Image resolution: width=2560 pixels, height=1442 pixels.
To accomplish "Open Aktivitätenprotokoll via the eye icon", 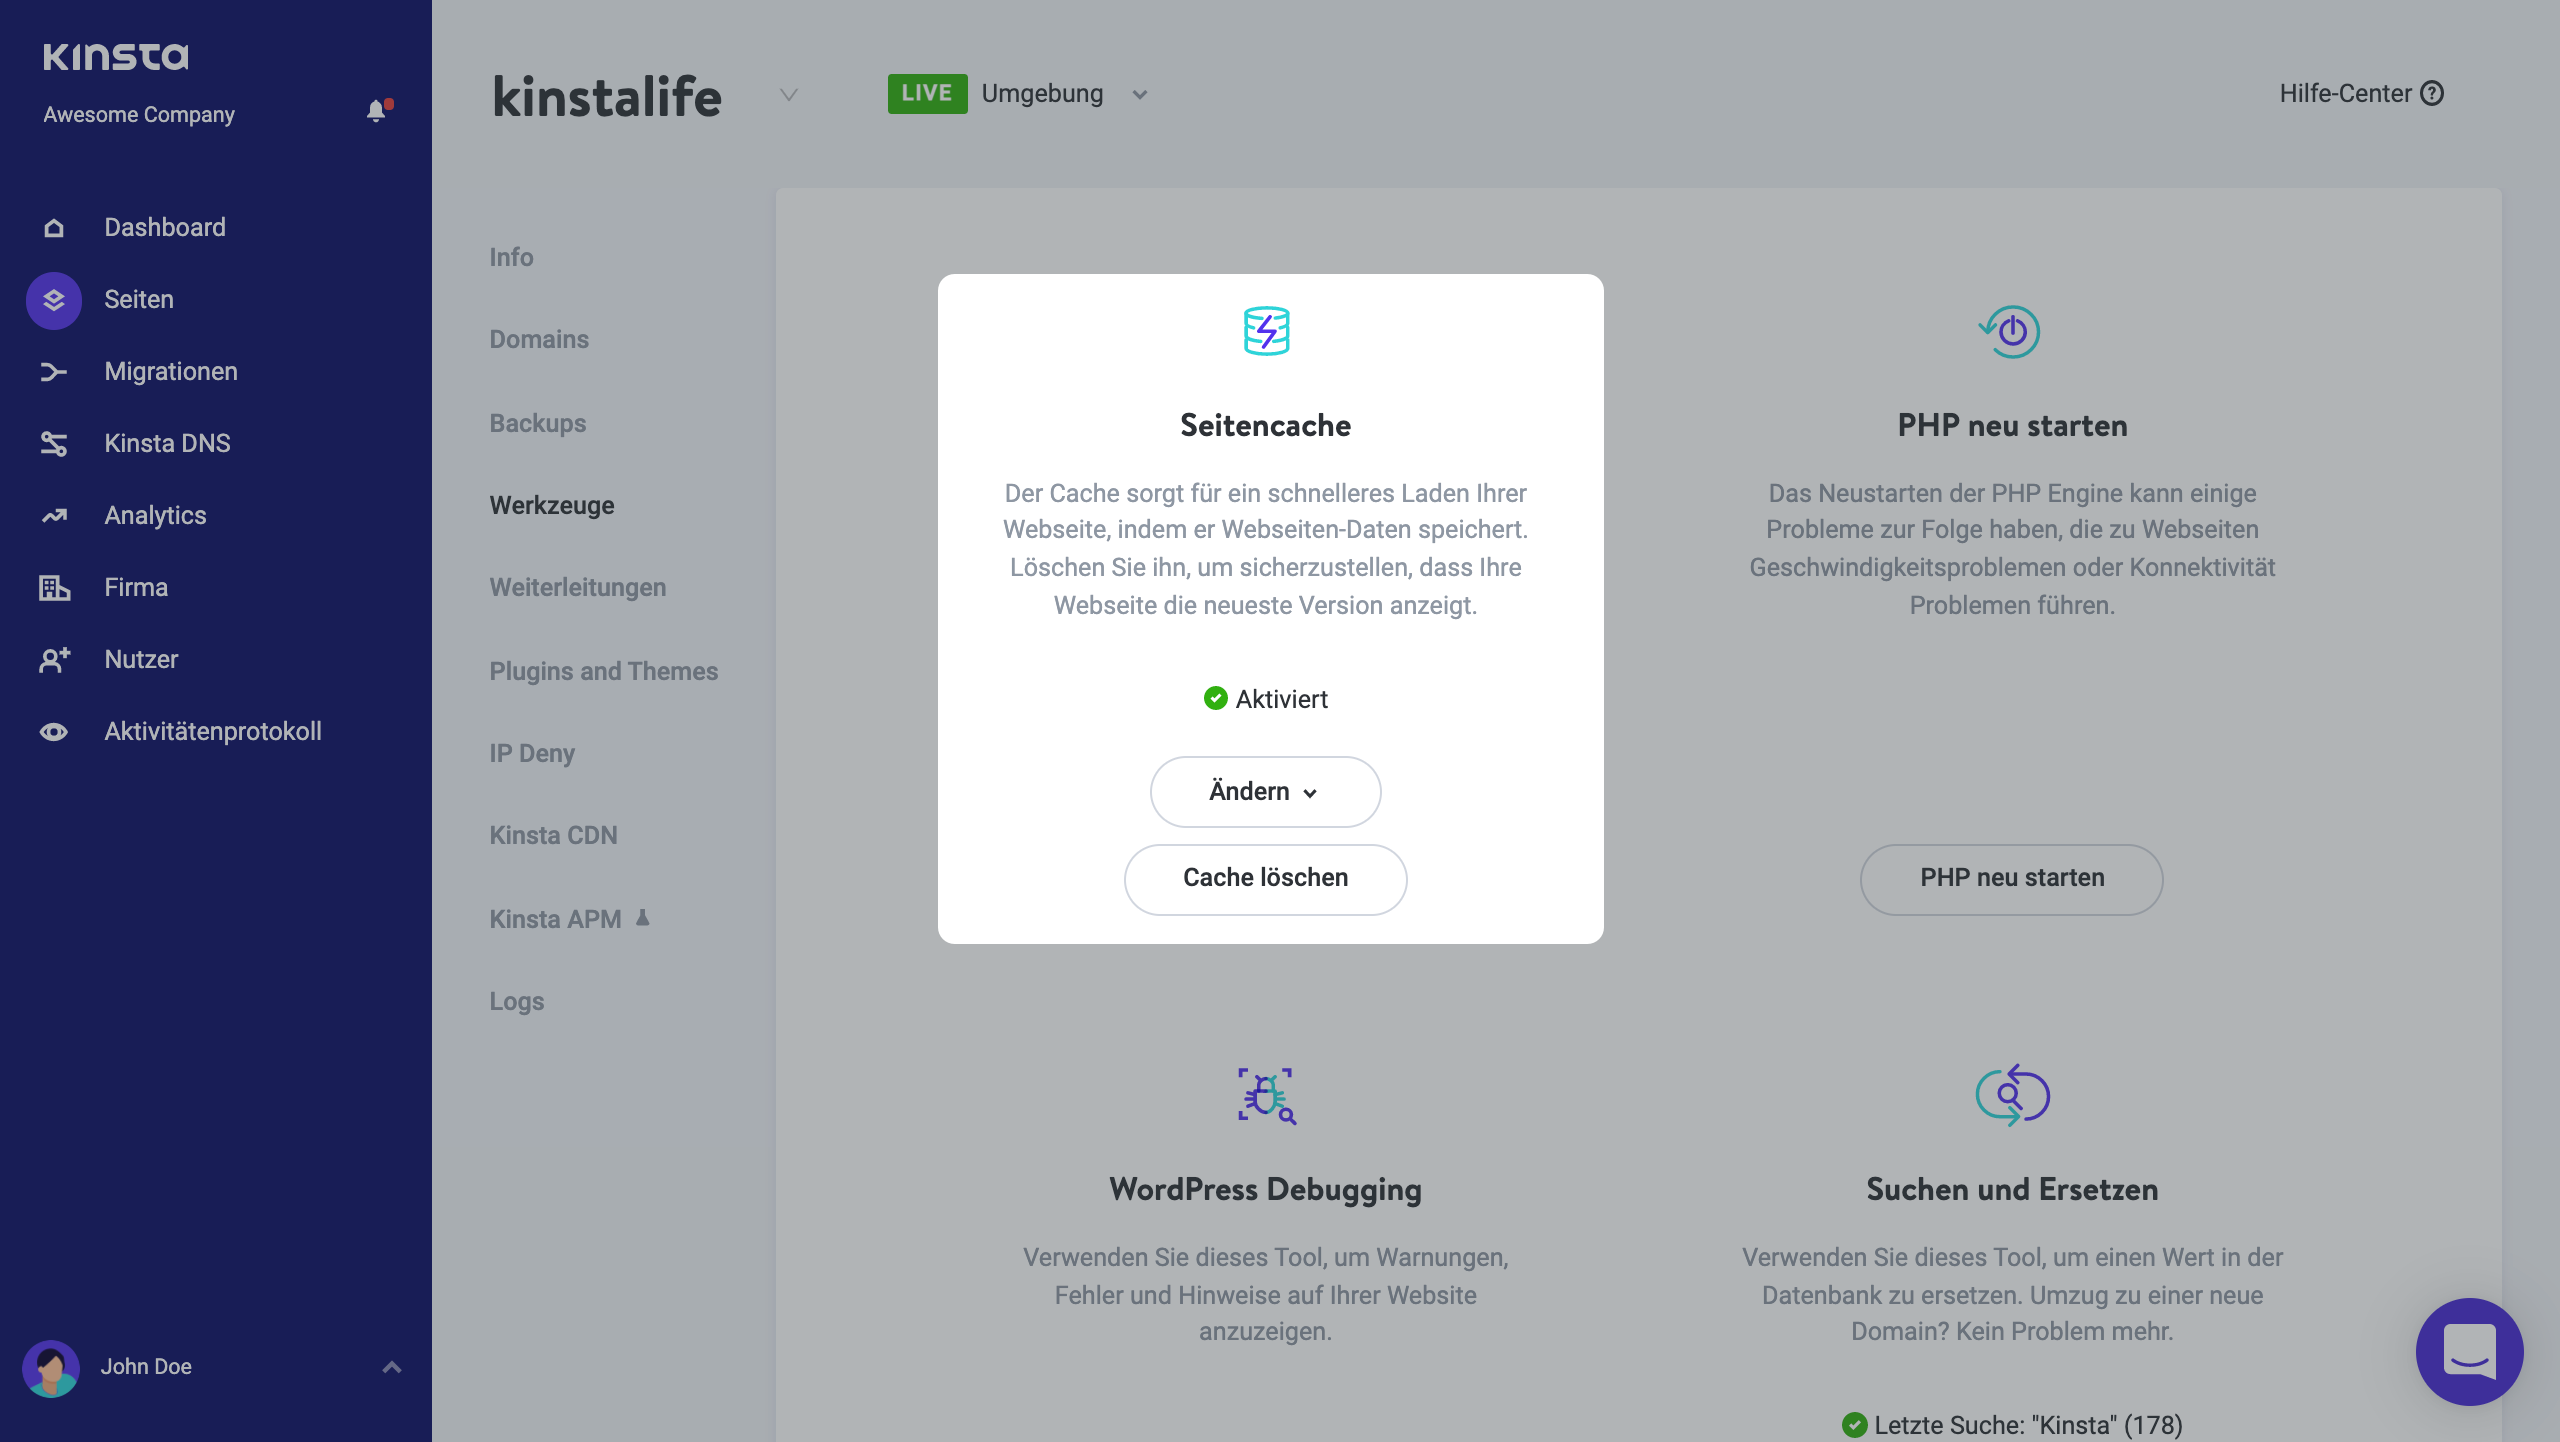I will 53,731.
